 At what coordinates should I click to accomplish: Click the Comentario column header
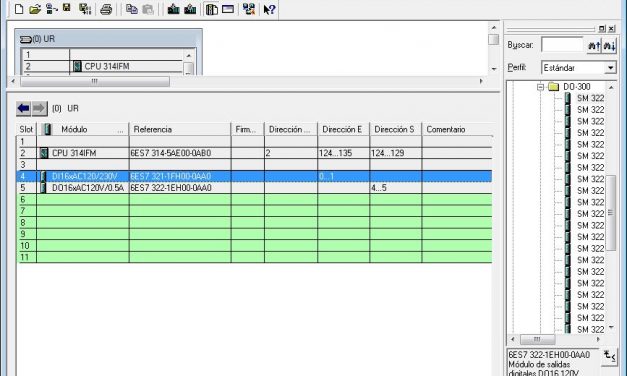tap(457, 129)
